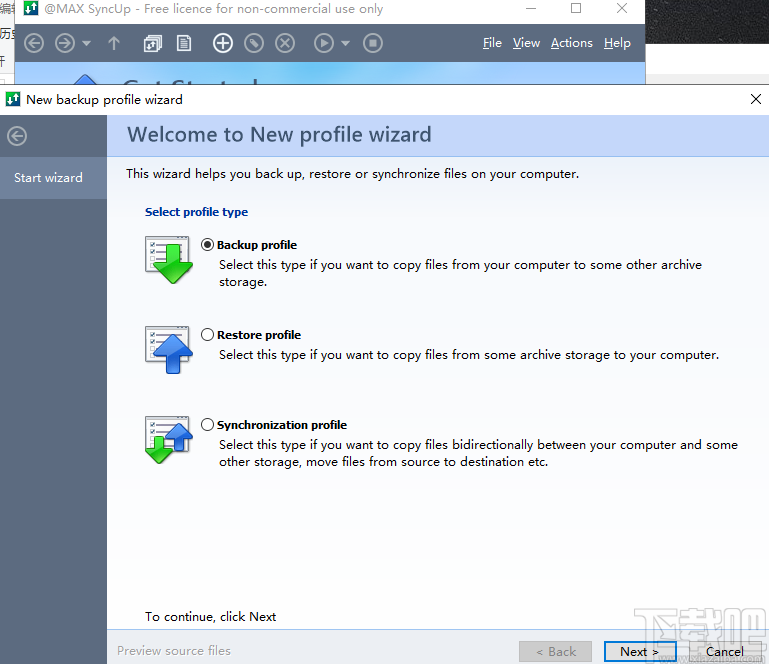Open the forward history dropdown arrow
This screenshot has width=769, height=664.
[87, 43]
